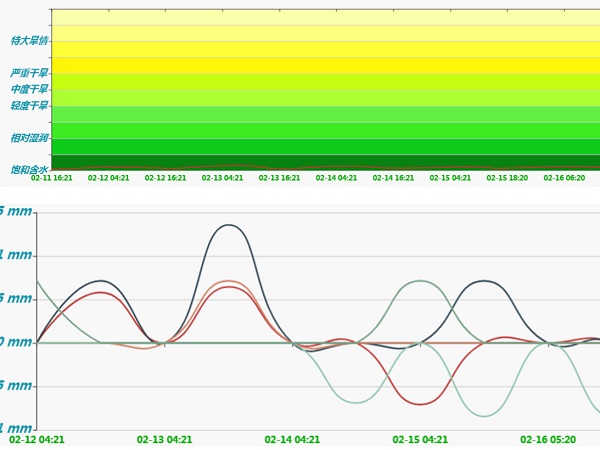This screenshot has width=600, height=450.
Task: Click the 中度干旱 level label
Action: tap(29, 89)
